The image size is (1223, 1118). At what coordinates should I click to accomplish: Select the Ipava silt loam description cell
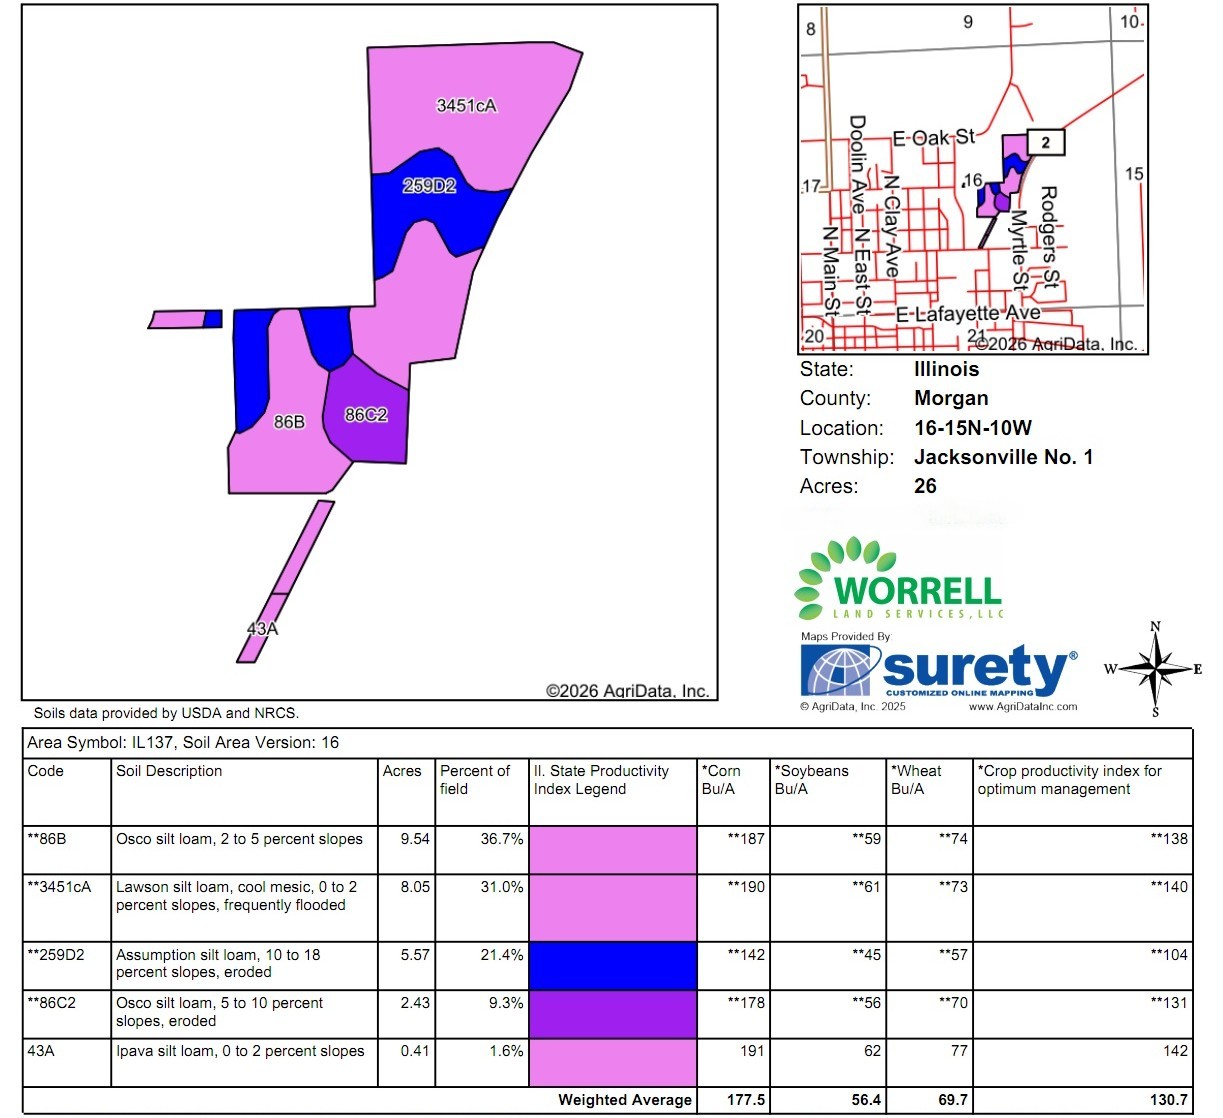coord(240,1051)
